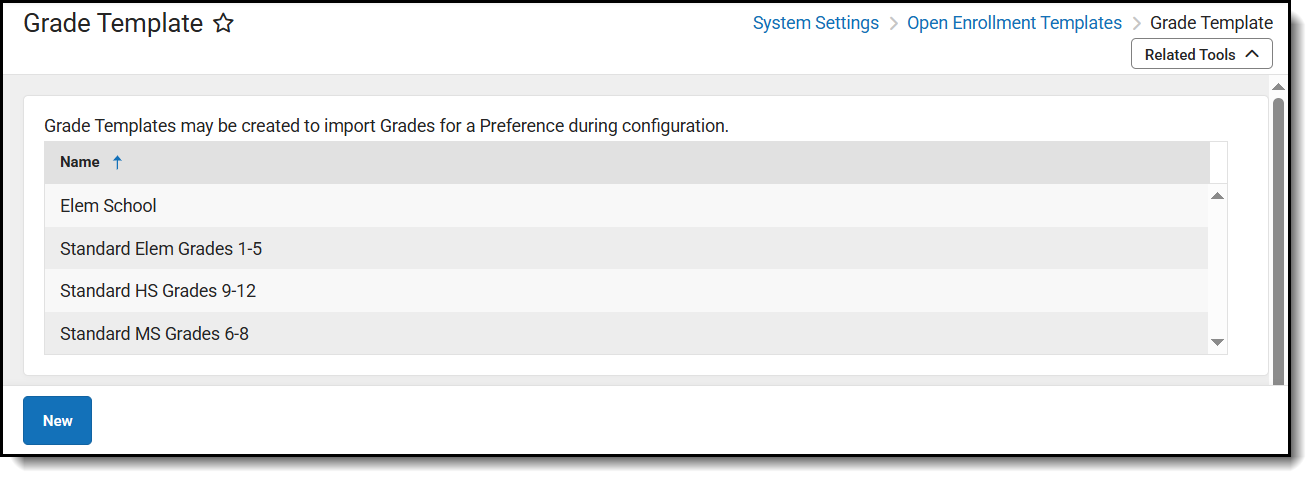Open the Open Enrollment Templates breadcrumb link
This screenshot has width=1316, height=482.
(x=1014, y=23)
